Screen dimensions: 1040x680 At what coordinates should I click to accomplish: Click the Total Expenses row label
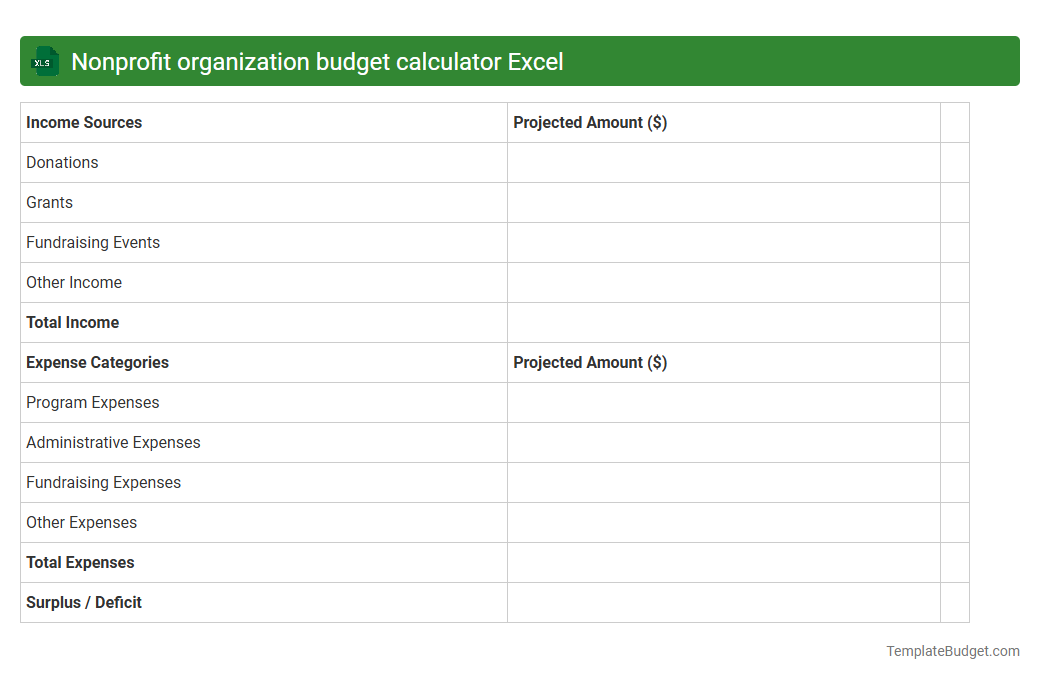[x=80, y=562]
